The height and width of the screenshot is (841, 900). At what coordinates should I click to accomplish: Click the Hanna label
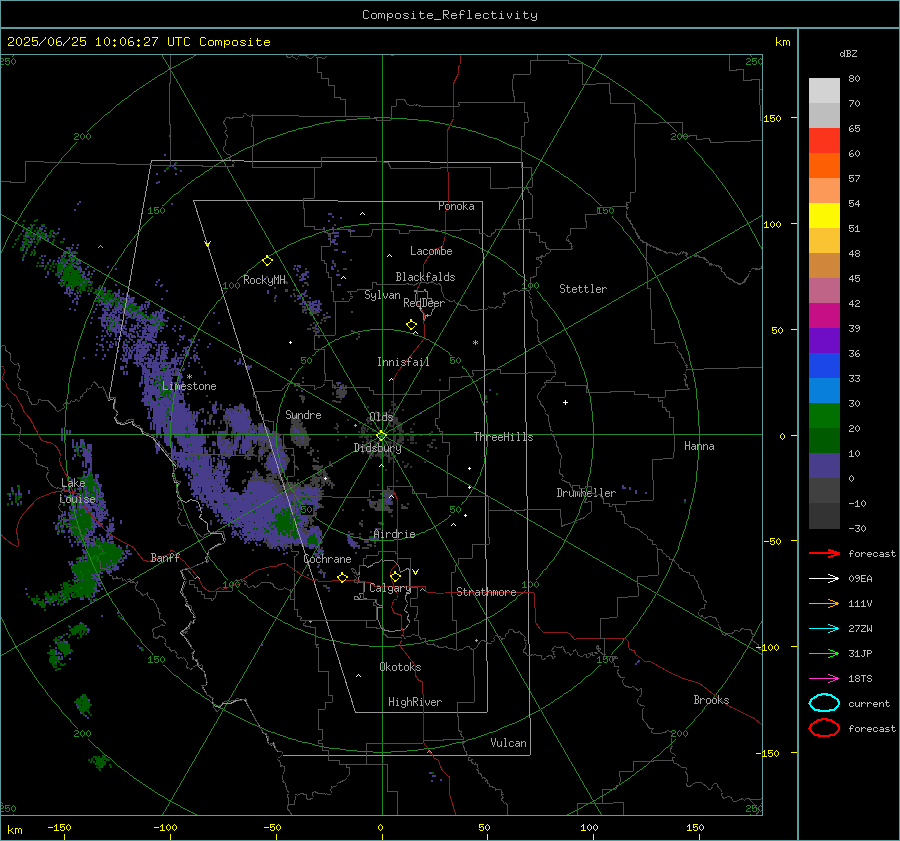point(699,446)
